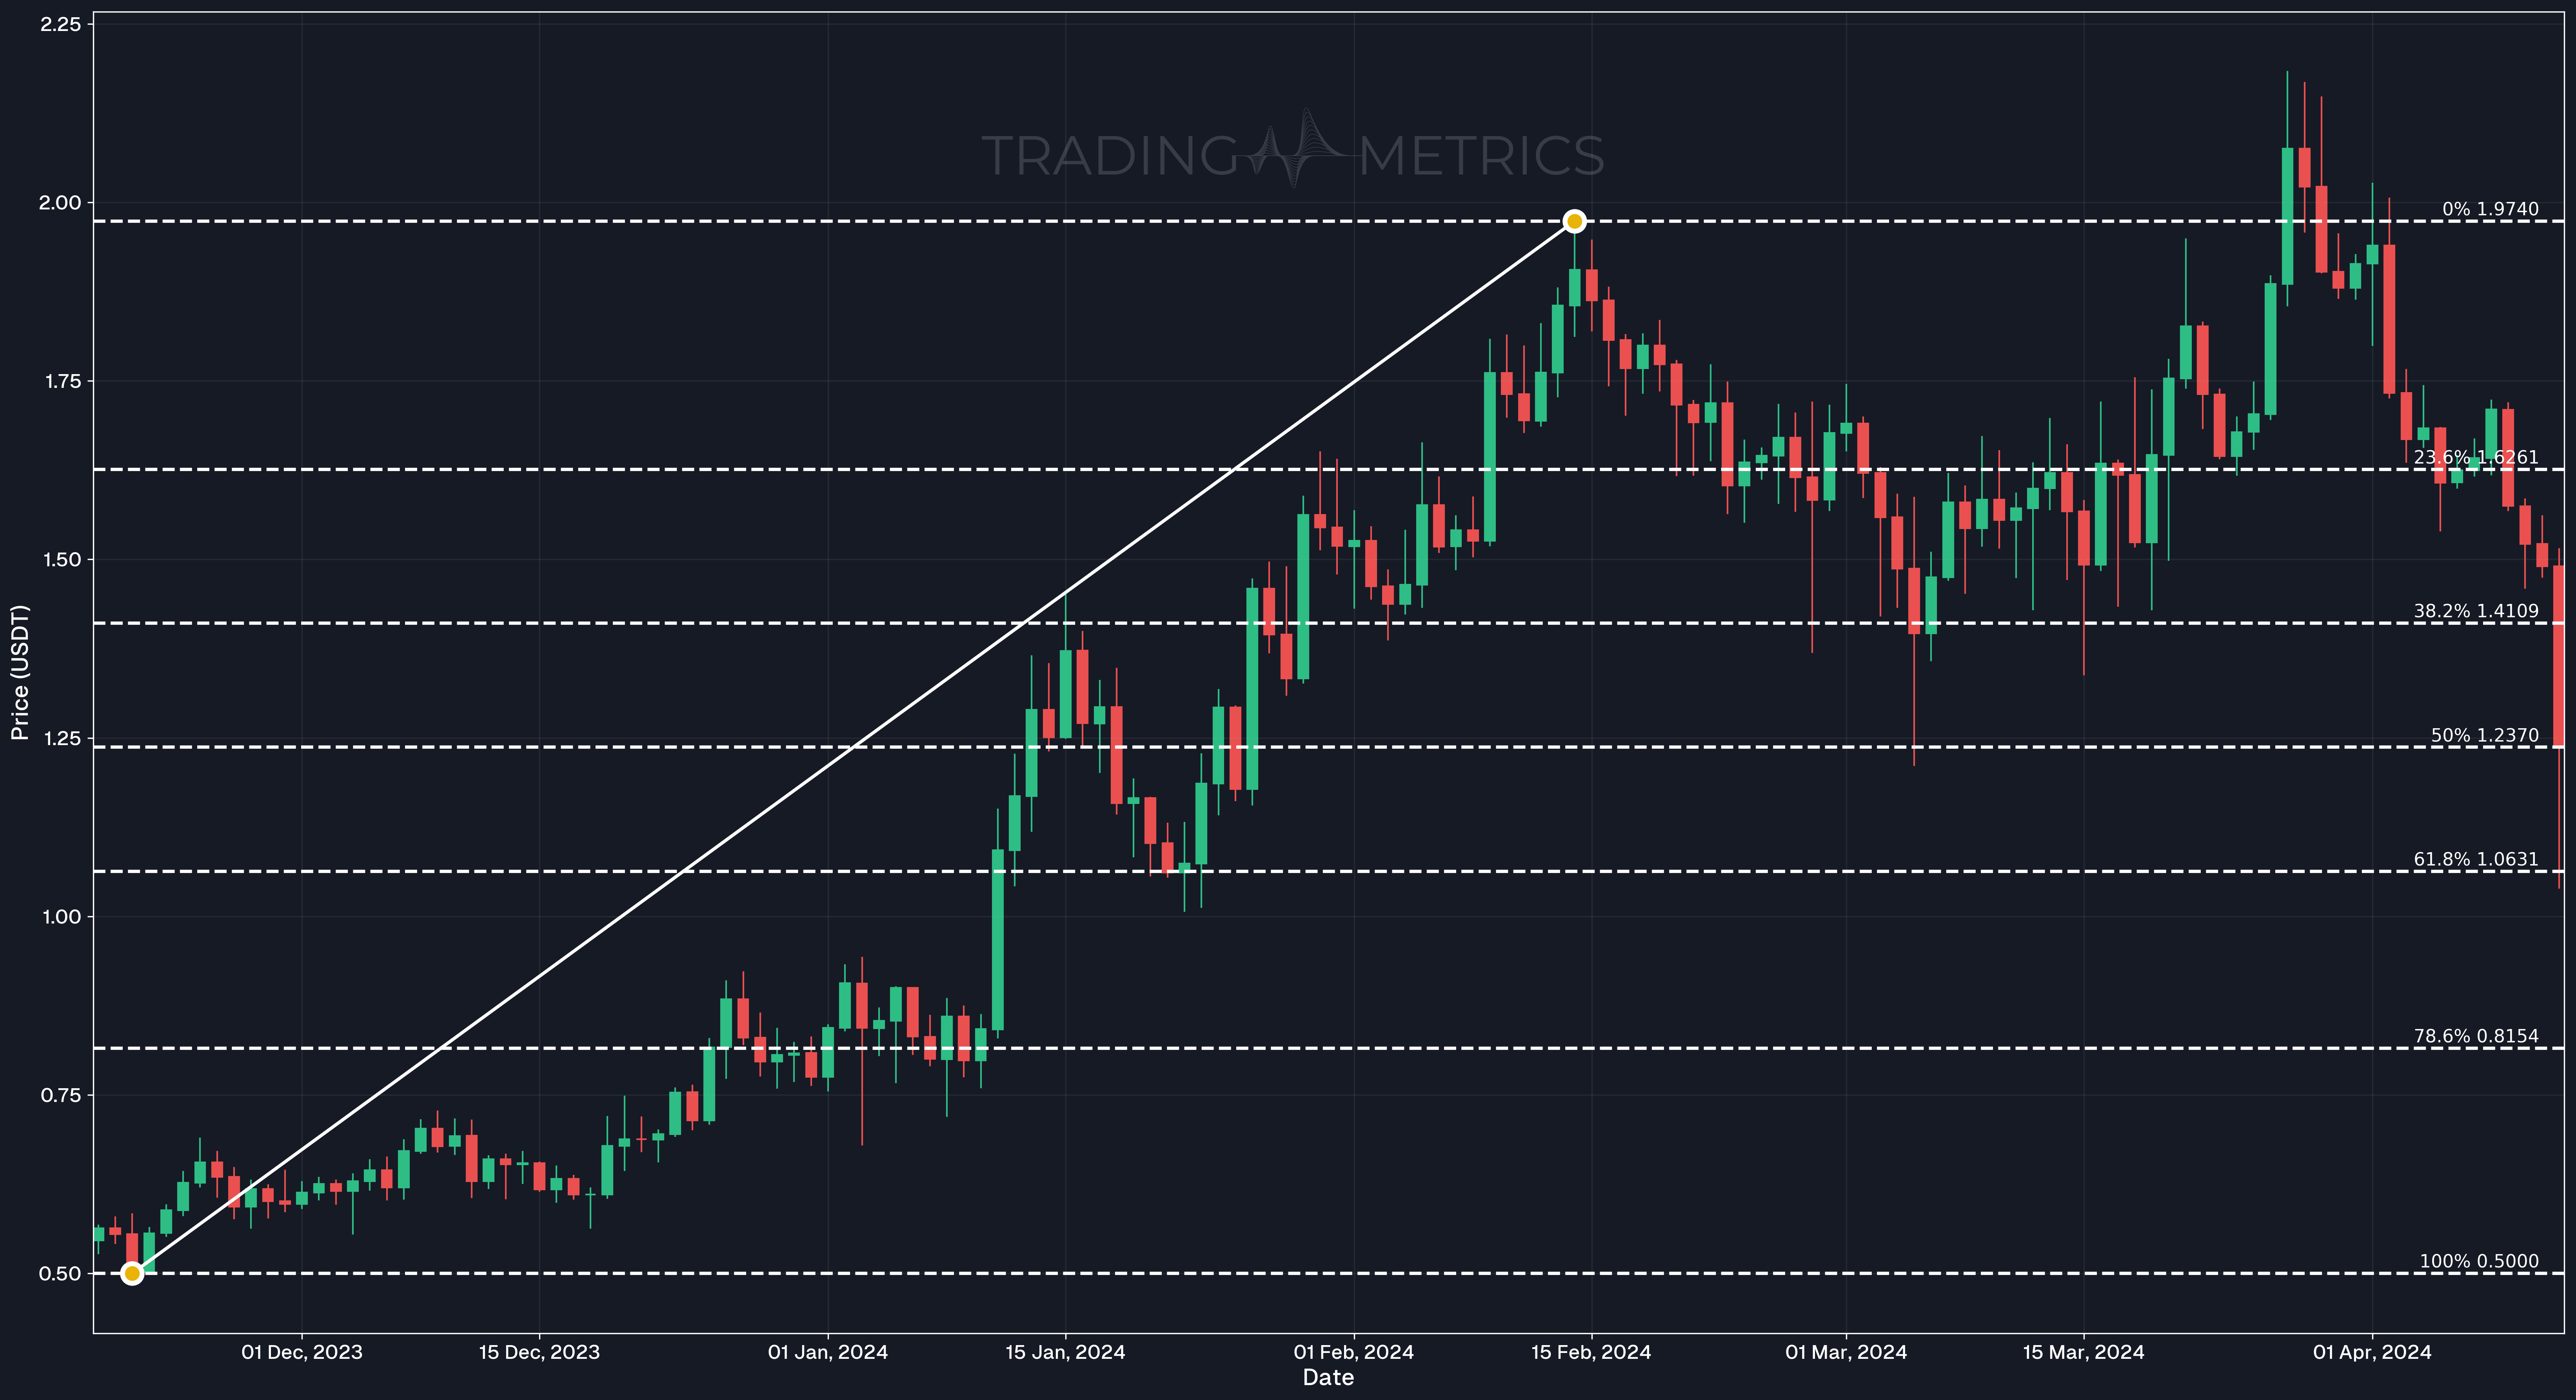Select the lower Fibonacci anchor point at 0.50
Viewport: 2576px width, 1400px height.
tap(132, 1273)
